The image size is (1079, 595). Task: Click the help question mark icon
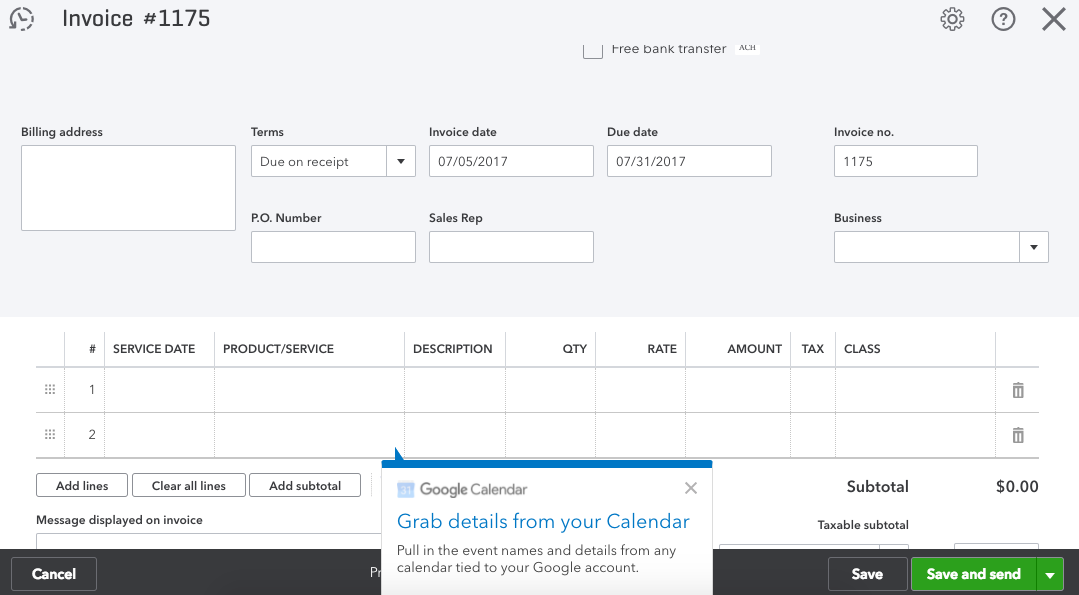1003,19
